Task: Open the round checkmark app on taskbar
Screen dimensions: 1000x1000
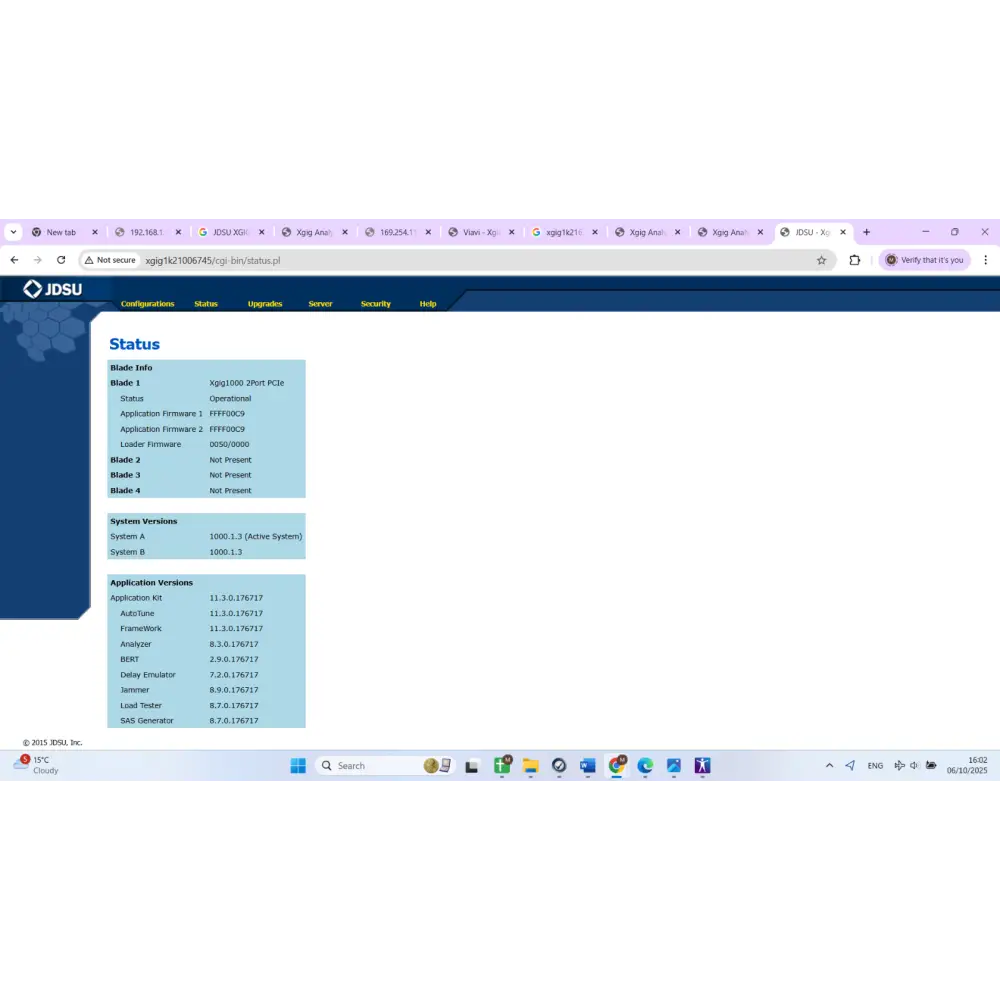Action: [x=559, y=765]
